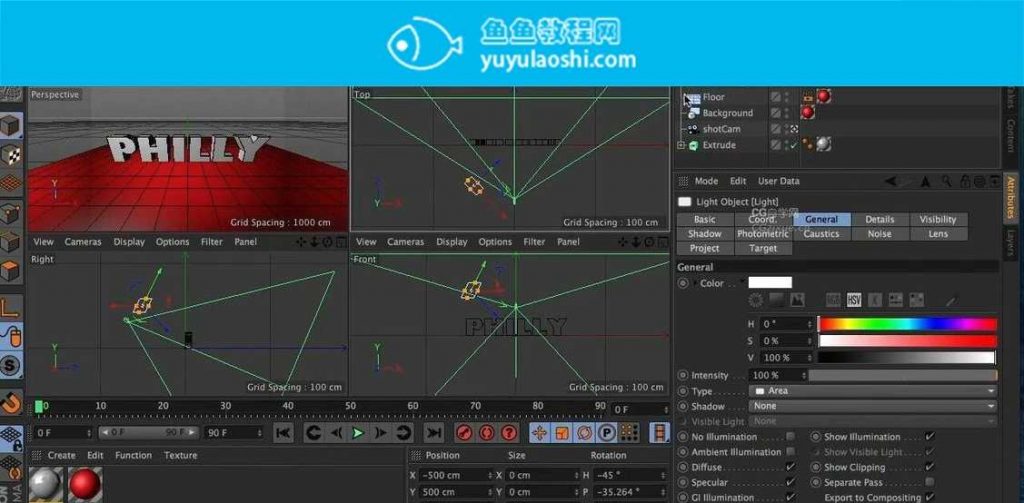This screenshot has width=1024, height=503.
Task: Click the HSV color mode icon
Action: [854, 300]
